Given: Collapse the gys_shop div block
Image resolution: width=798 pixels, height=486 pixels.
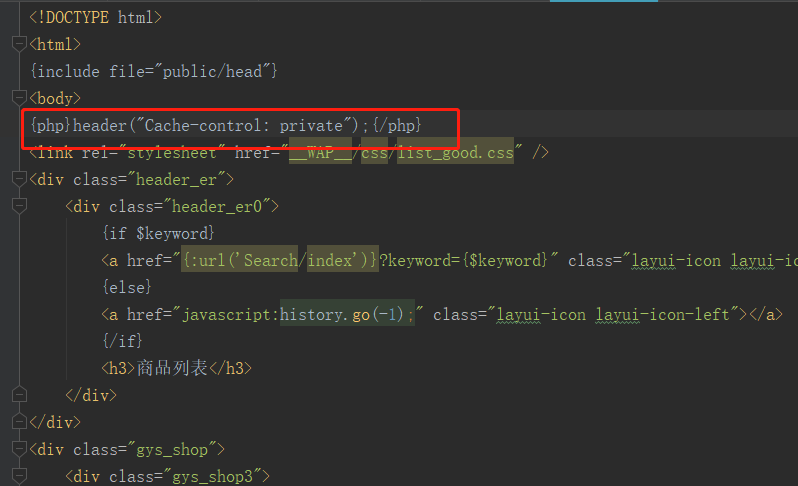Looking at the screenshot, I should (17, 449).
